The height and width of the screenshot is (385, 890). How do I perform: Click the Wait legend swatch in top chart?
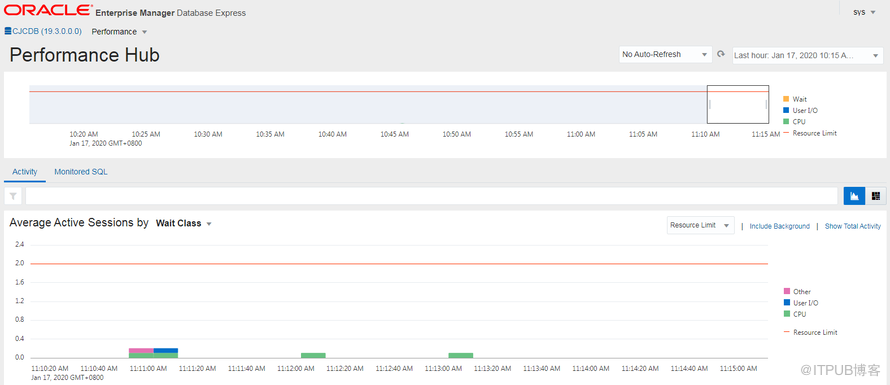coord(786,99)
